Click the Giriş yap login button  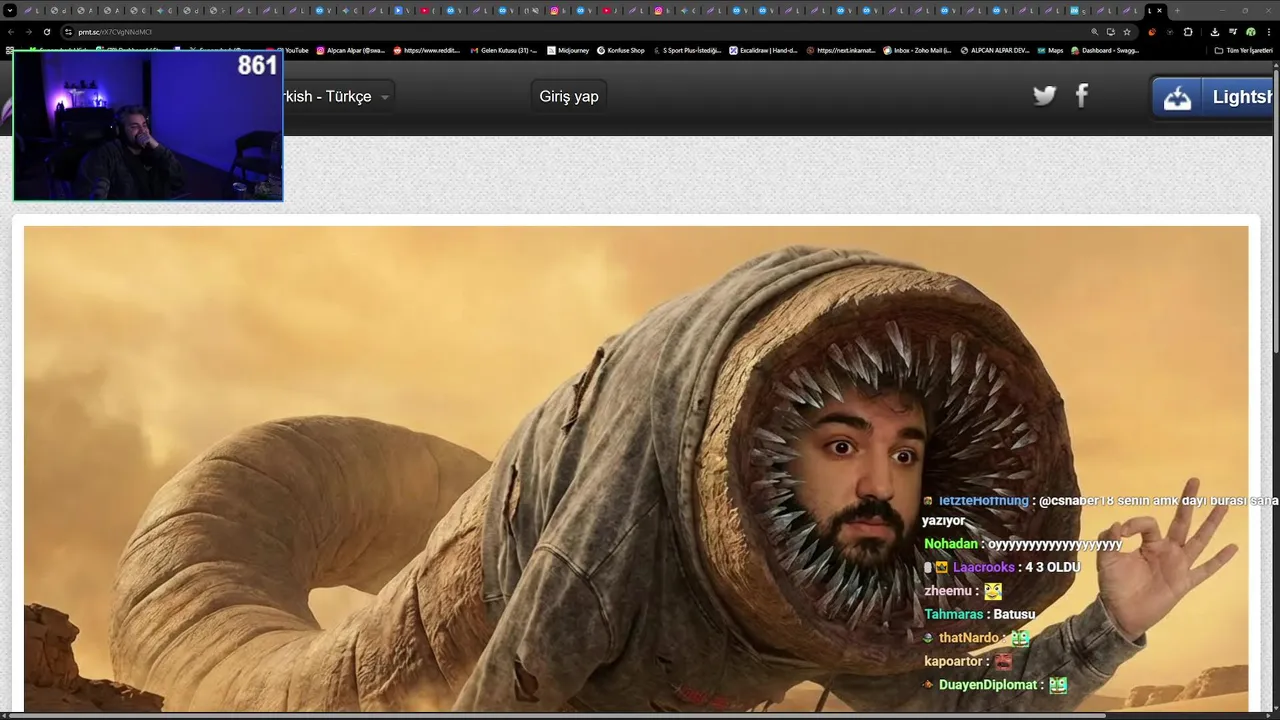569,97
